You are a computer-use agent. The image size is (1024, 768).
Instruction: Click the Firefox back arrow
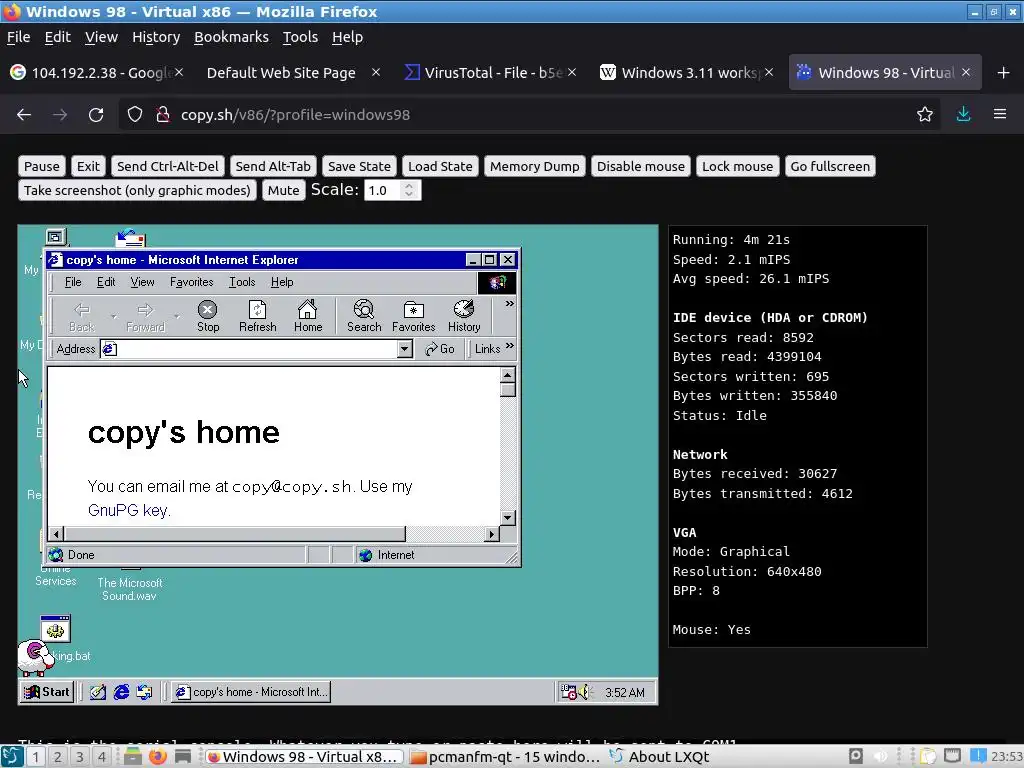tap(24, 114)
